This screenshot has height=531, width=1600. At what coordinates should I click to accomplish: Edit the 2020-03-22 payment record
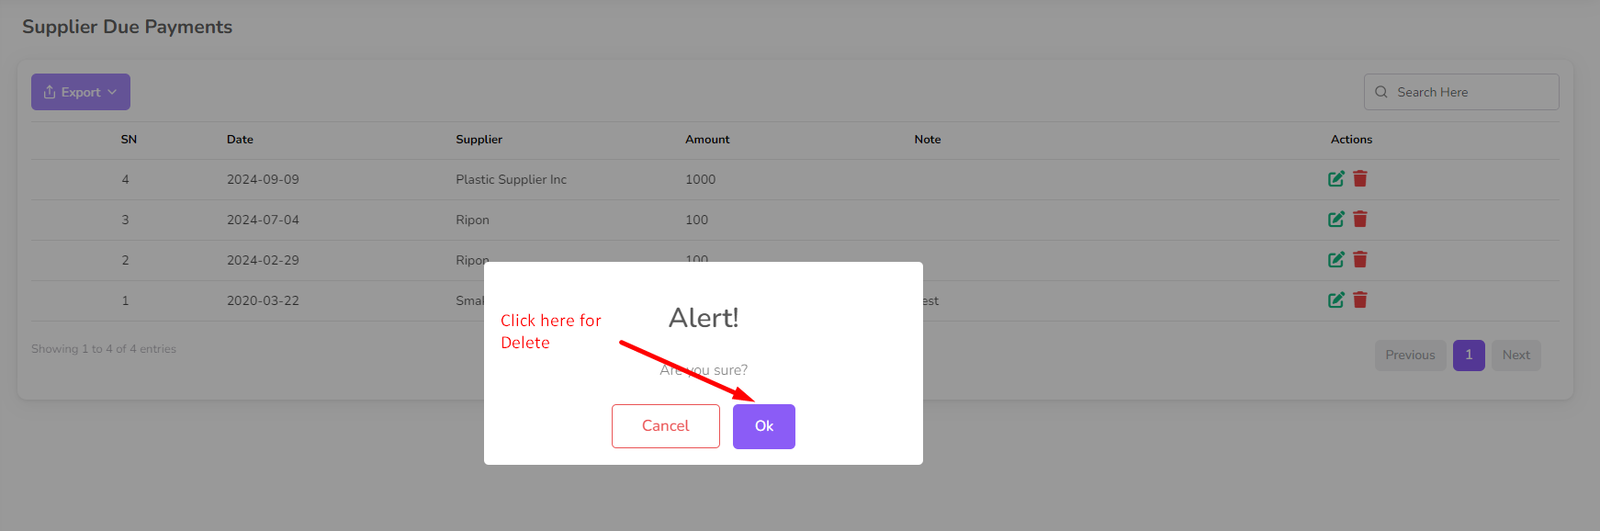click(1335, 300)
